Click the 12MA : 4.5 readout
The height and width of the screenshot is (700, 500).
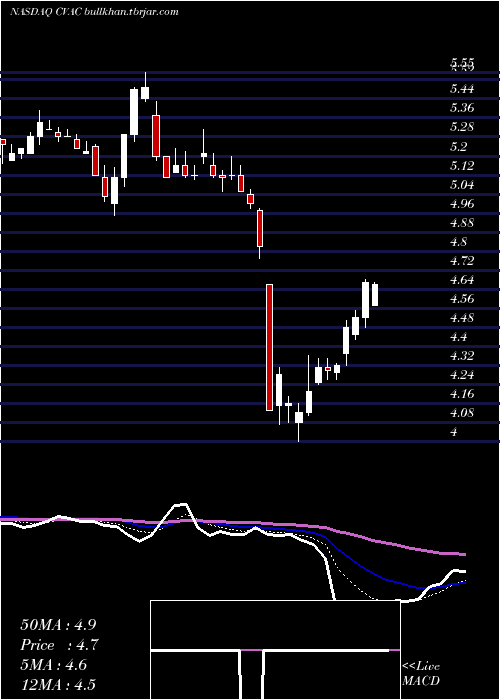tap(58, 685)
